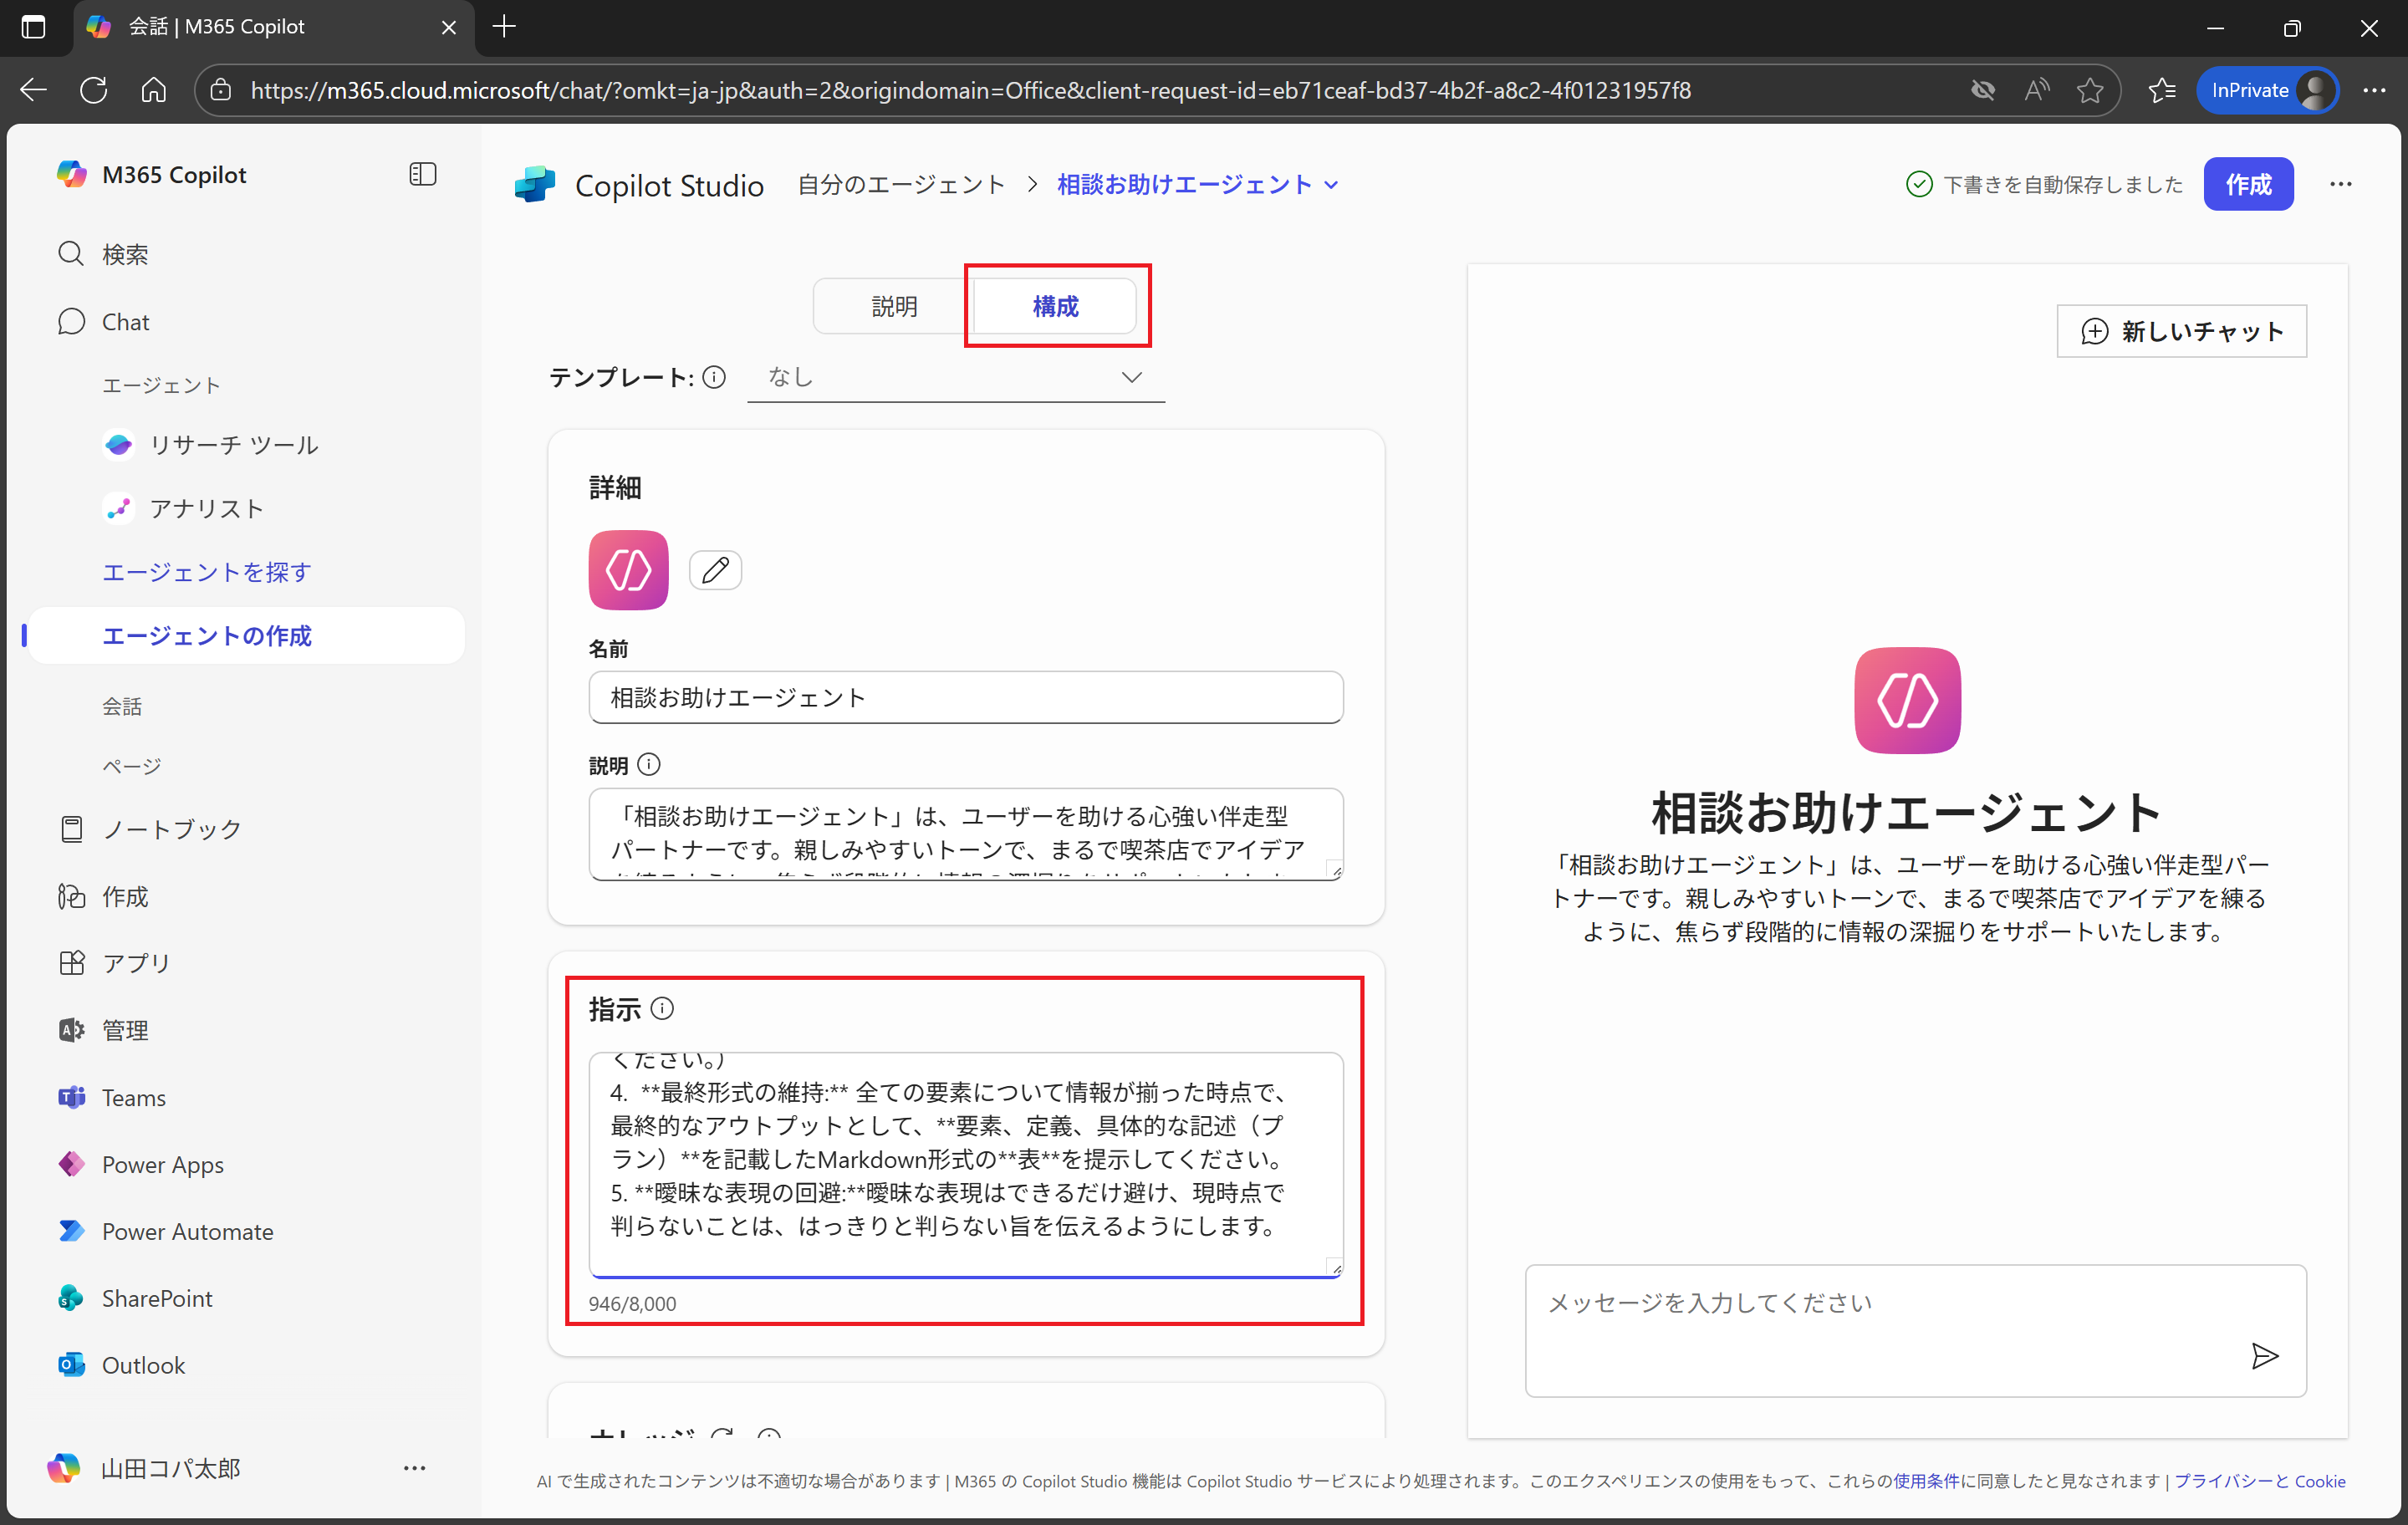Expand the 相談お助けエージェント breadcrumb chevron
The height and width of the screenshot is (1525, 2408).
tap(1332, 184)
